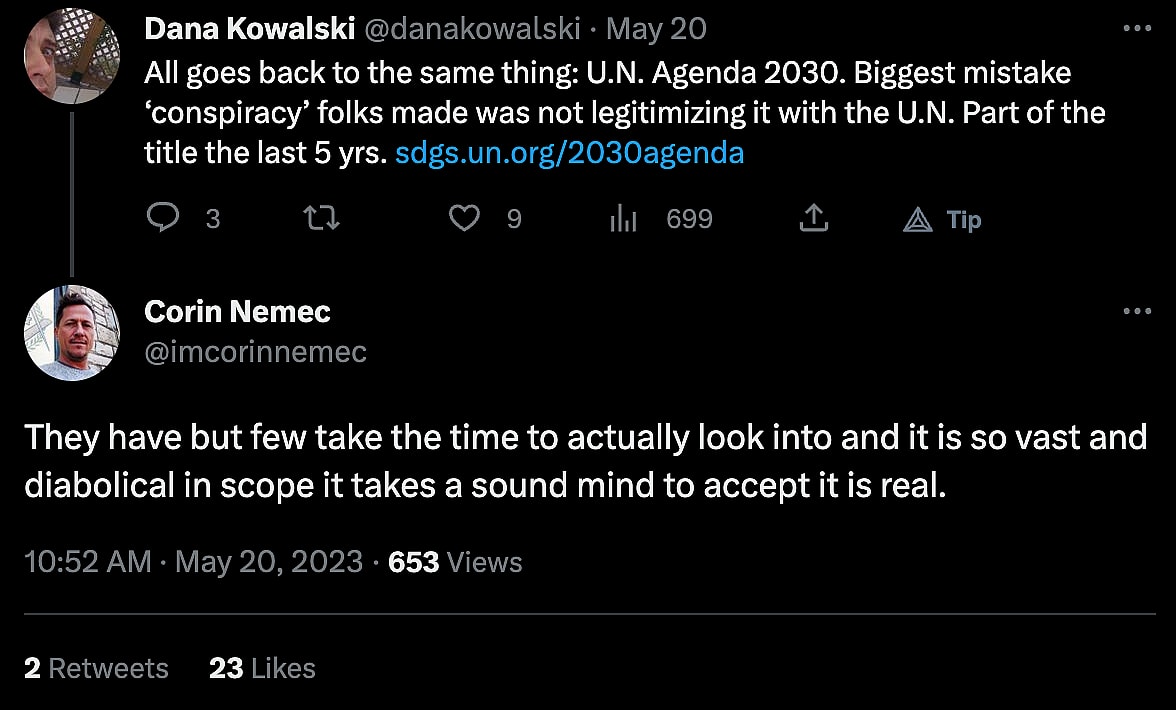View the 23 Likes list

click(x=262, y=668)
